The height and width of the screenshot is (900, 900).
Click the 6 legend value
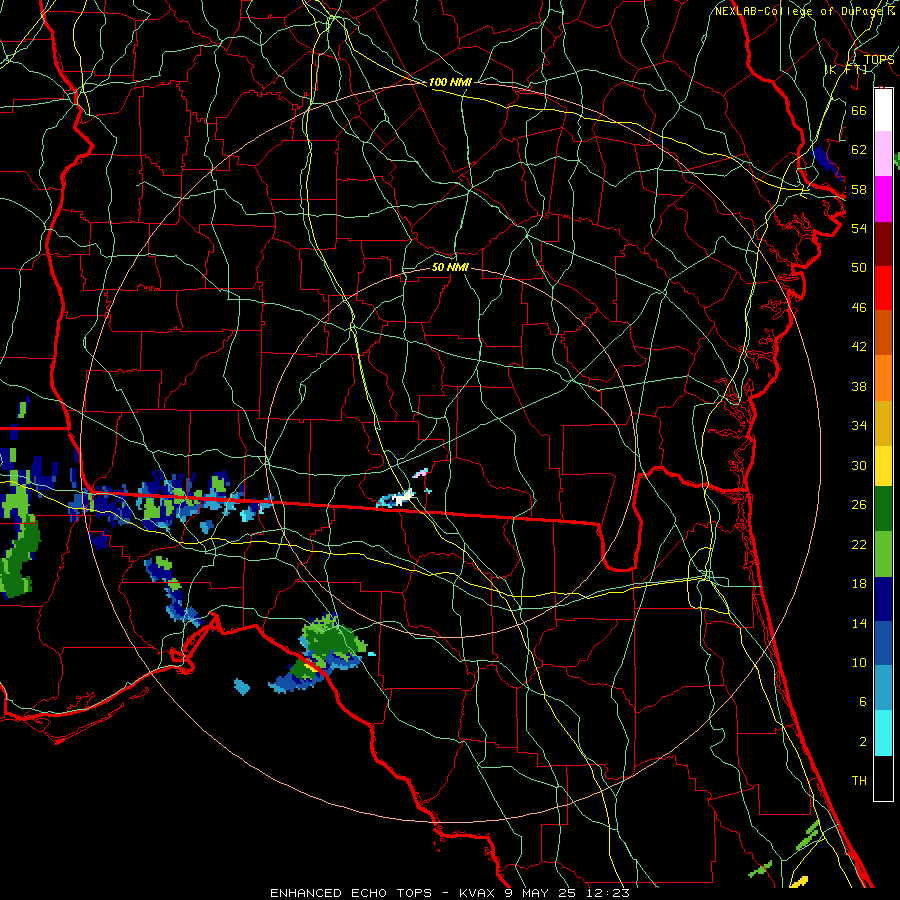point(862,701)
